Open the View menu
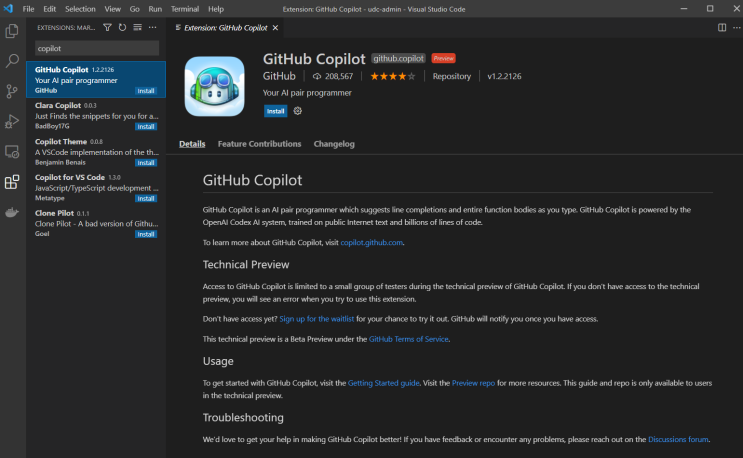The image size is (743, 458). [x=112, y=9]
